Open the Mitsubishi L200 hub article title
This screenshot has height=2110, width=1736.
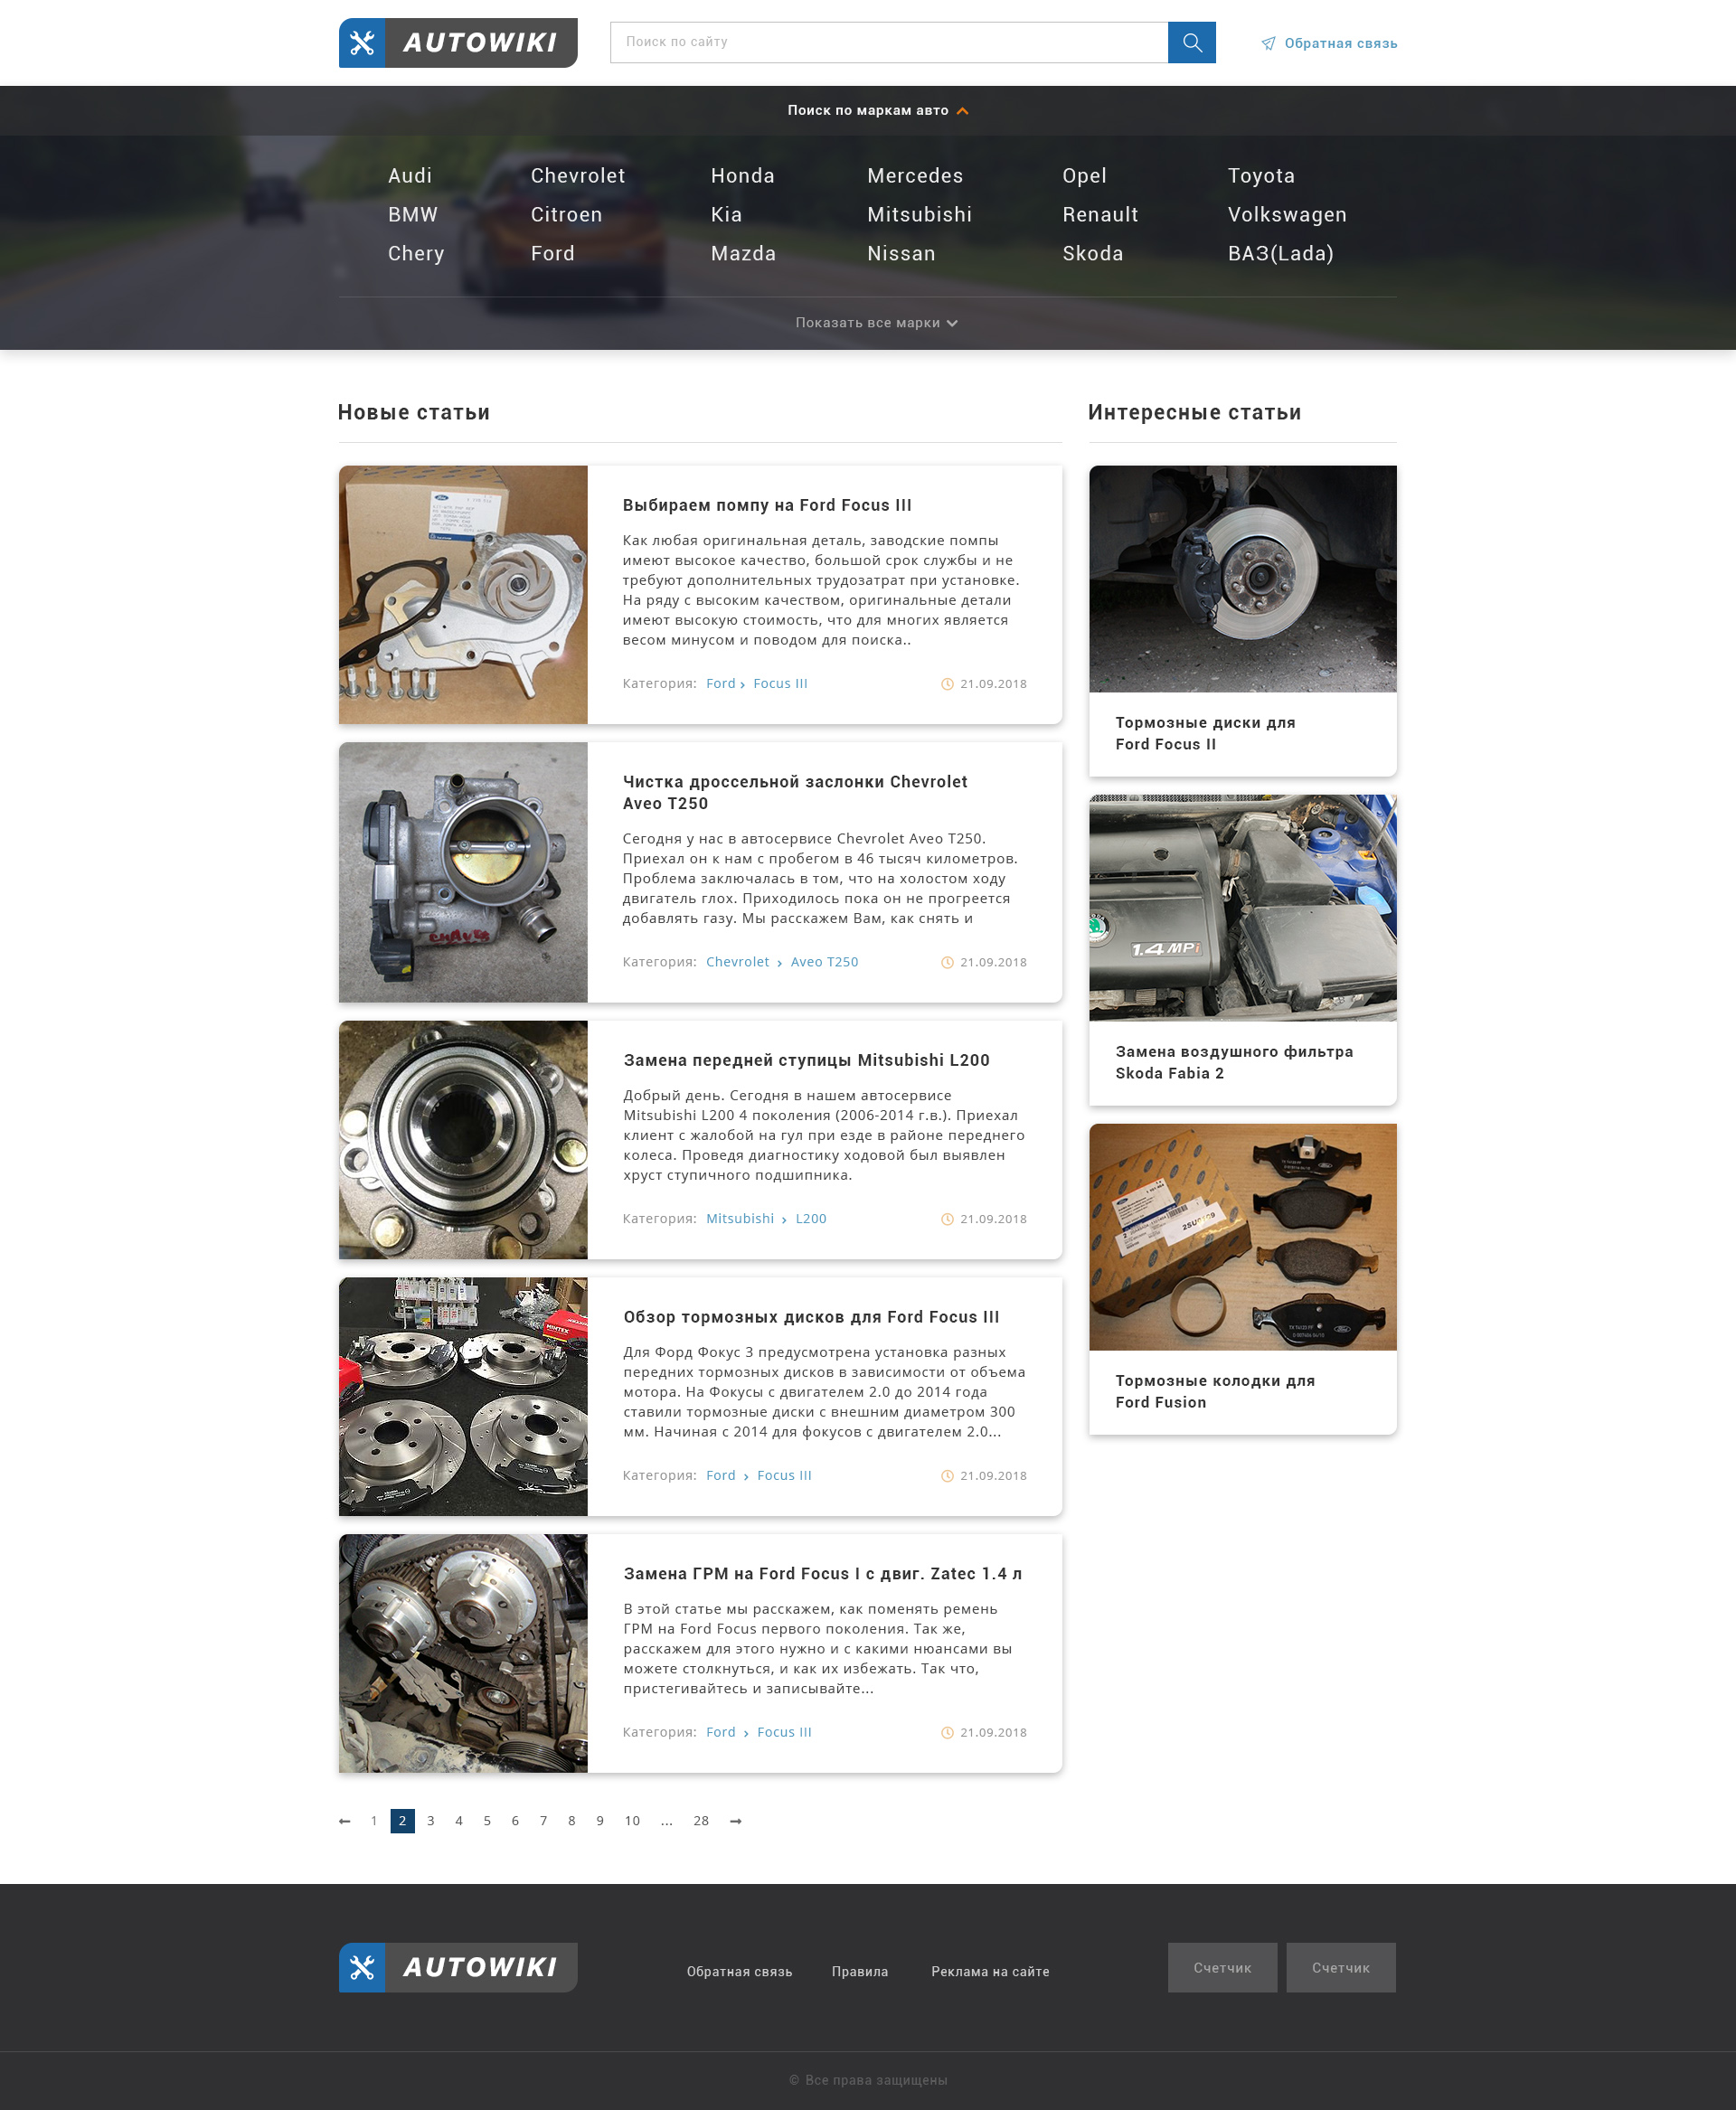(x=806, y=1060)
